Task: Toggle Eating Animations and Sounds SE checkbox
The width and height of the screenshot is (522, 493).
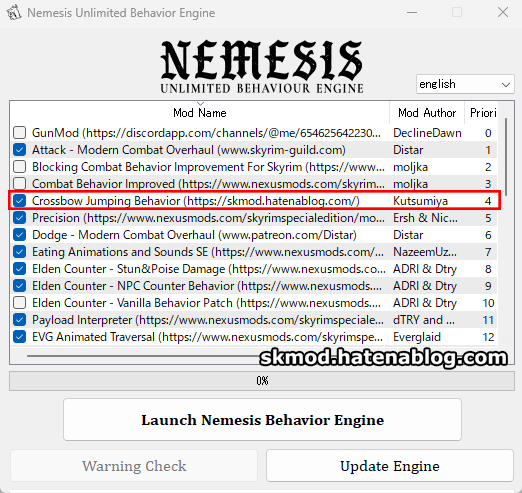Action: [20, 251]
